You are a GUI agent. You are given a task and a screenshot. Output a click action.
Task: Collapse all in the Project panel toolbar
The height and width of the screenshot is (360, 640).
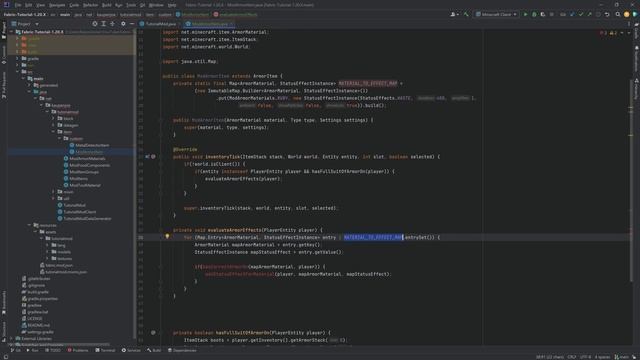[x=113, y=24]
